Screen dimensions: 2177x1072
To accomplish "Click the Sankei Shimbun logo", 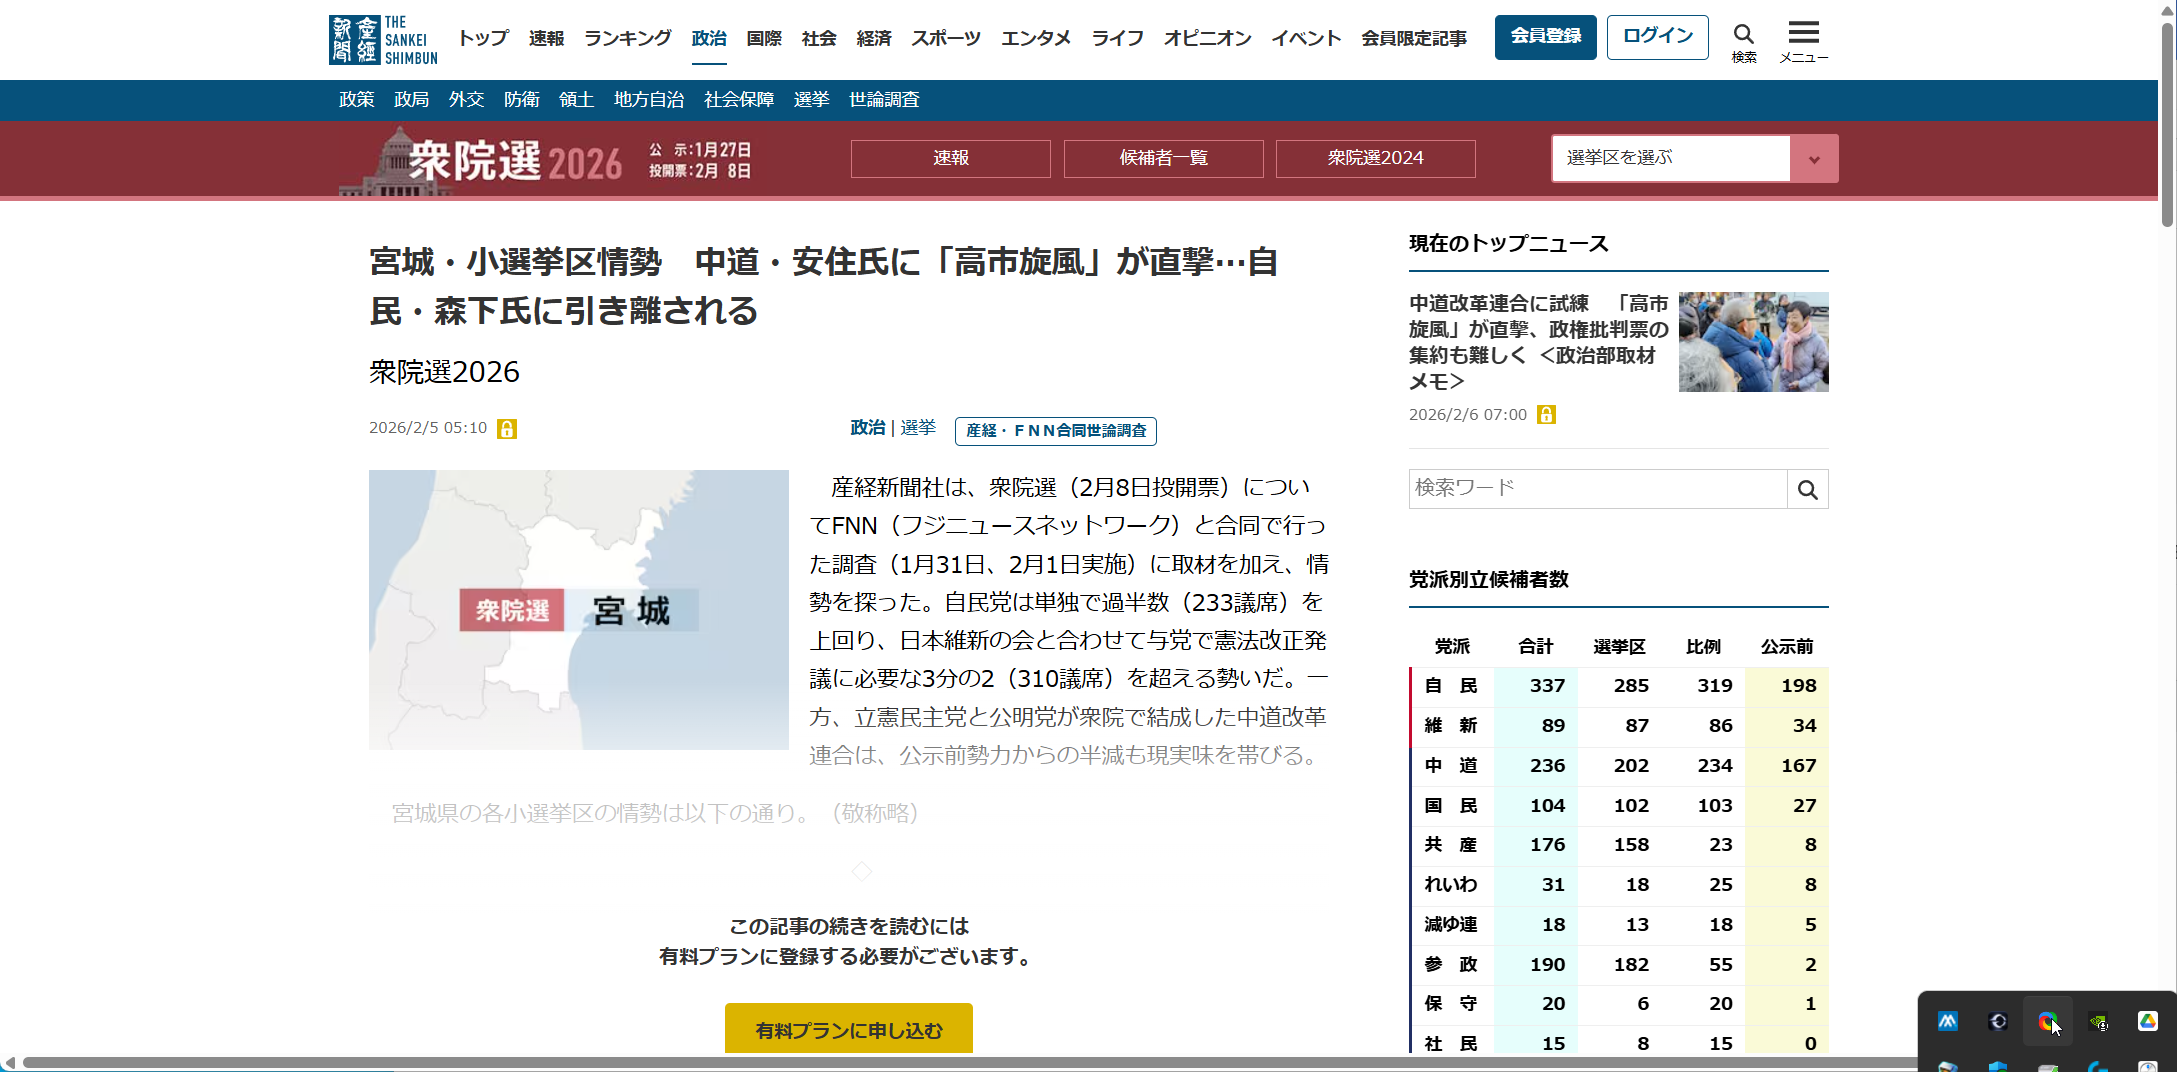I will pyautogui.click(x=383, y=40).
